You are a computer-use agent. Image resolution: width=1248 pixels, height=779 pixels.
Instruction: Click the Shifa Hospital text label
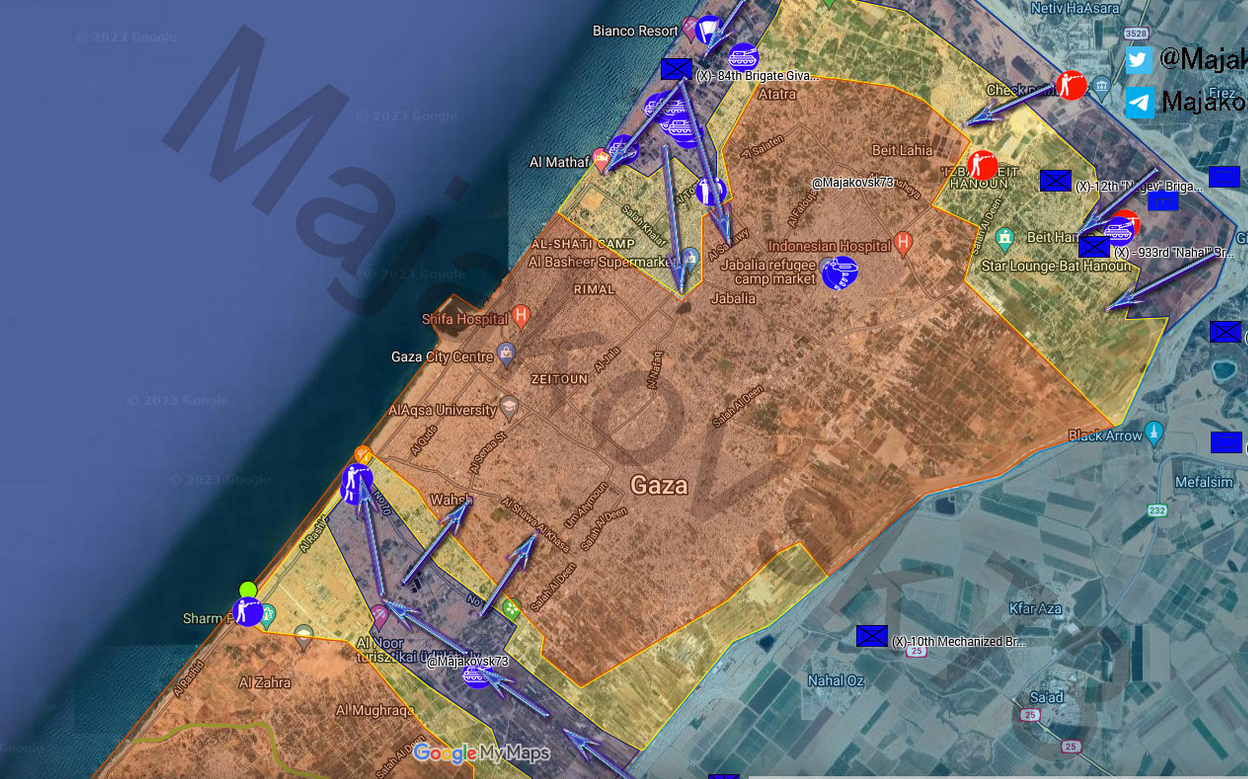click(465, 320)
